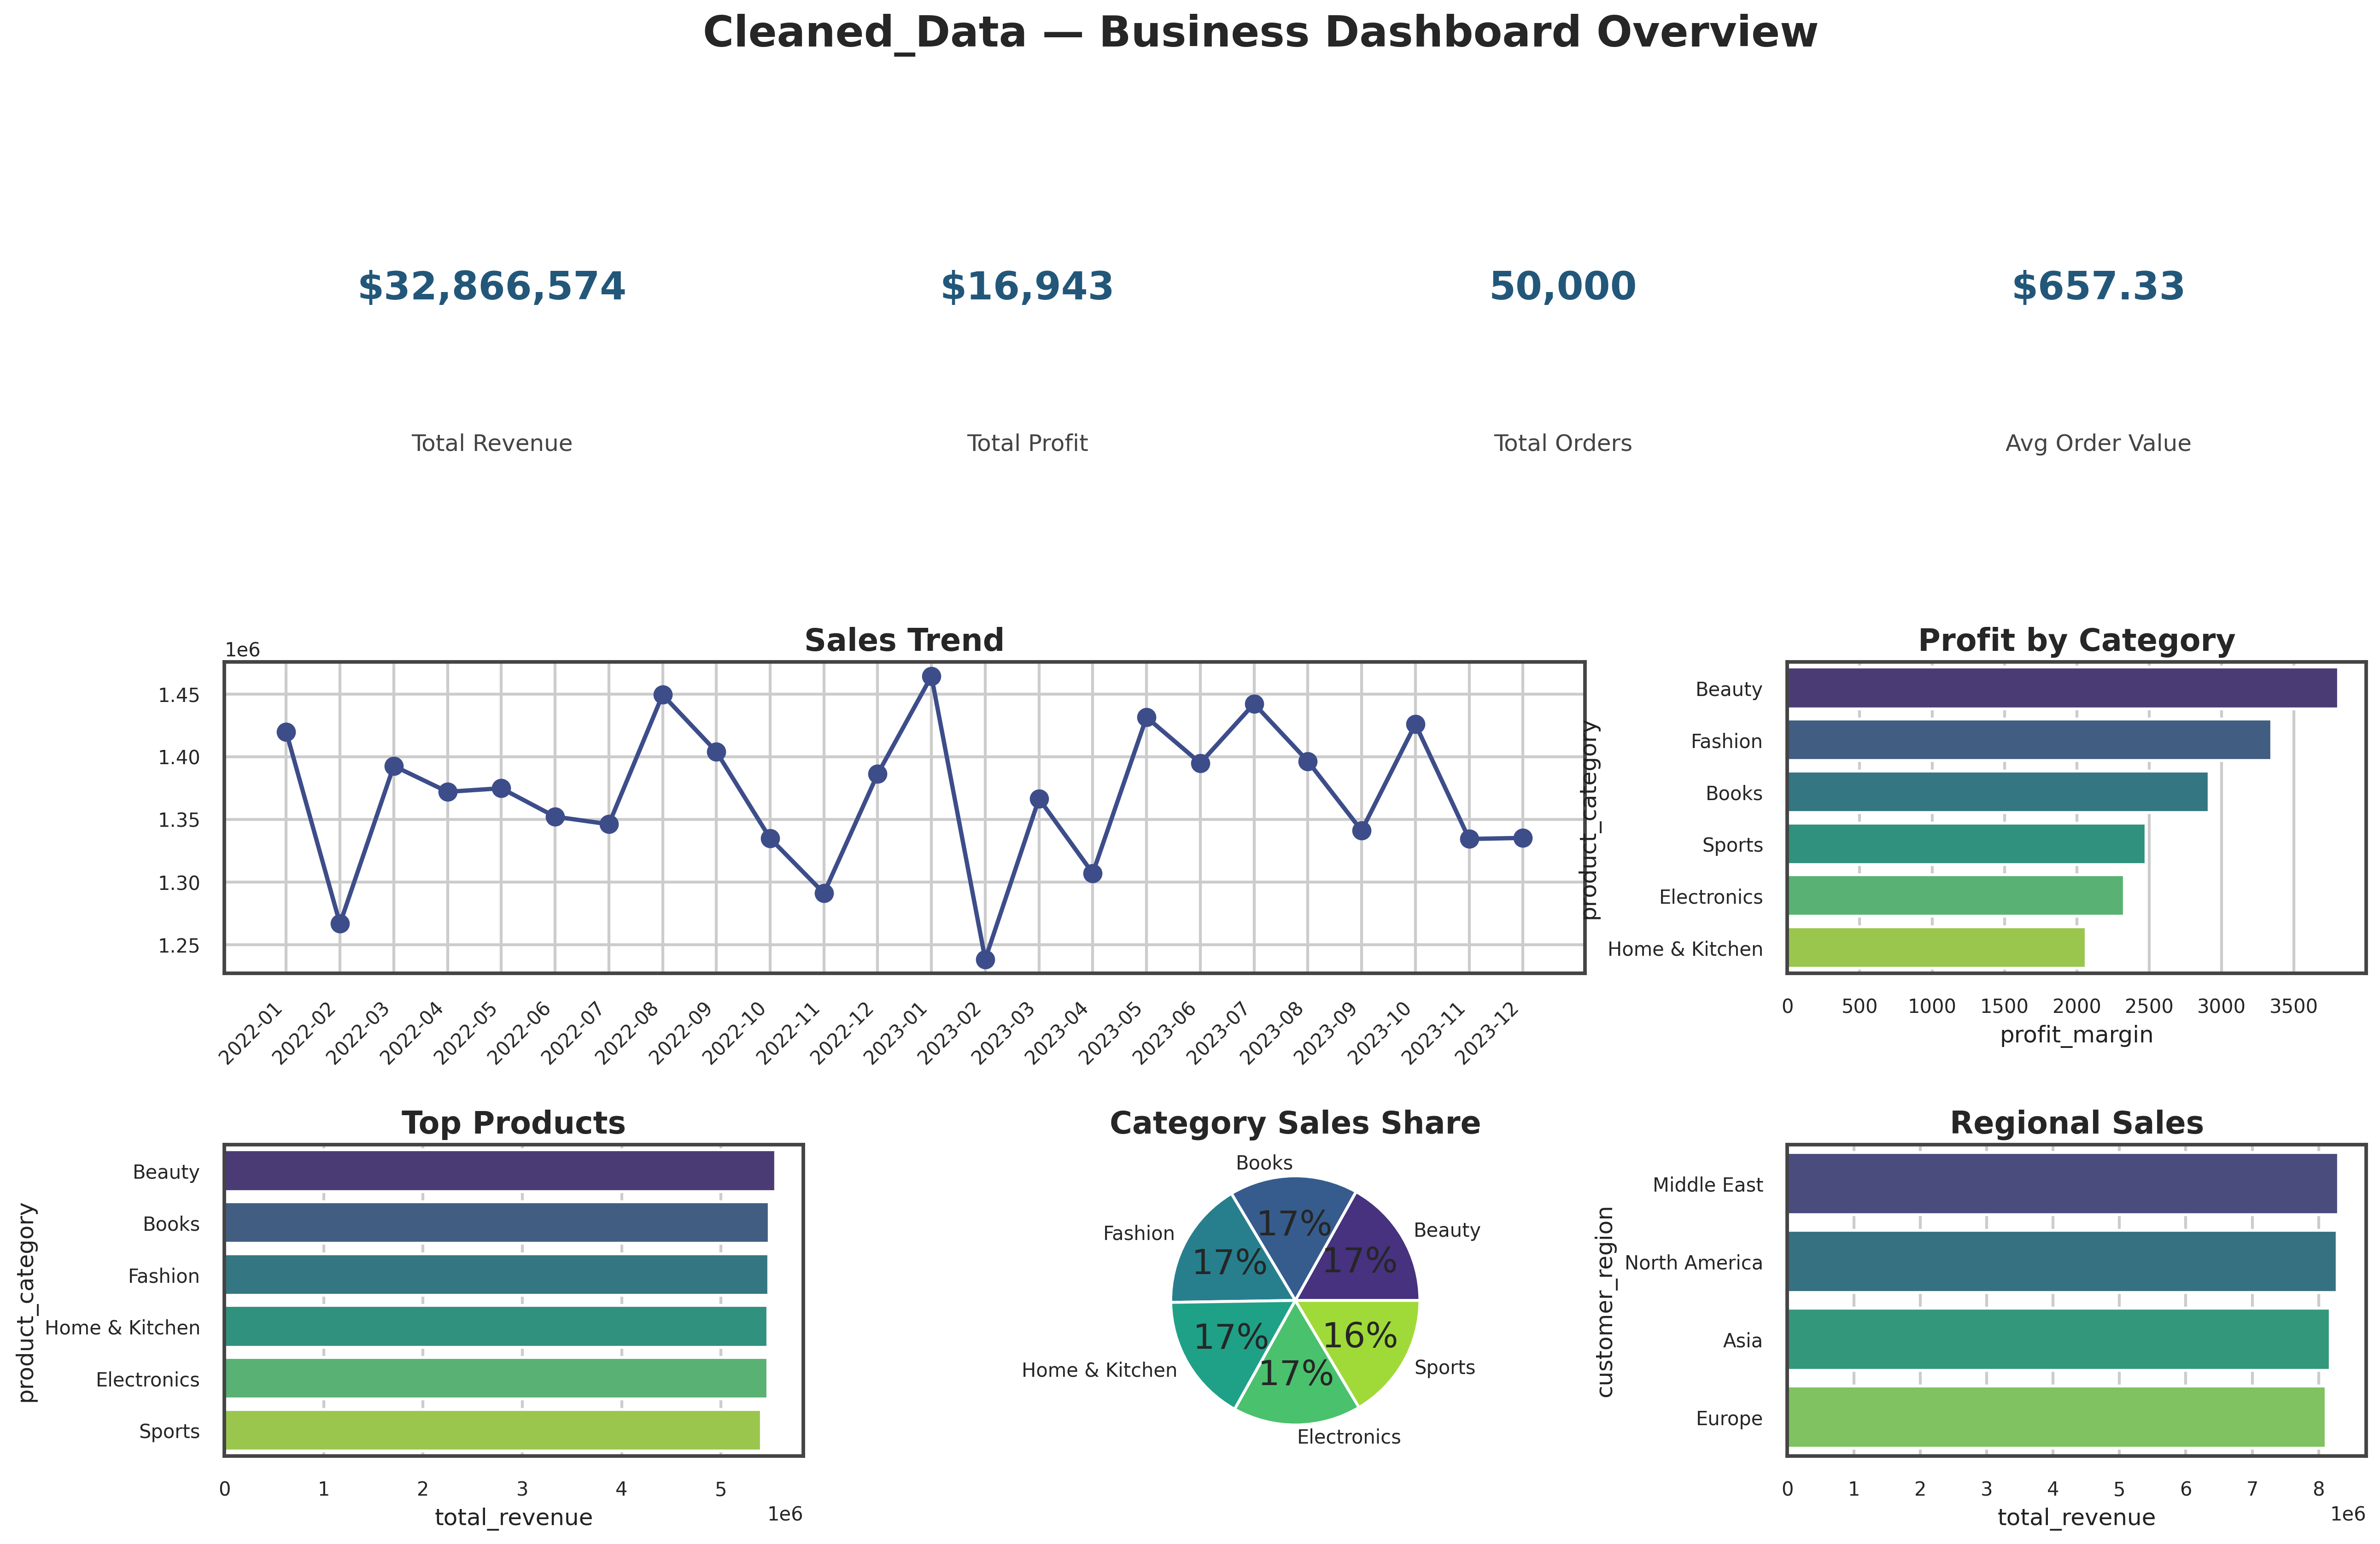The width and height of the screenshot is (2380, 1544).
Task: Click the Total Orders value 50,000
Action: point(1563,287)
